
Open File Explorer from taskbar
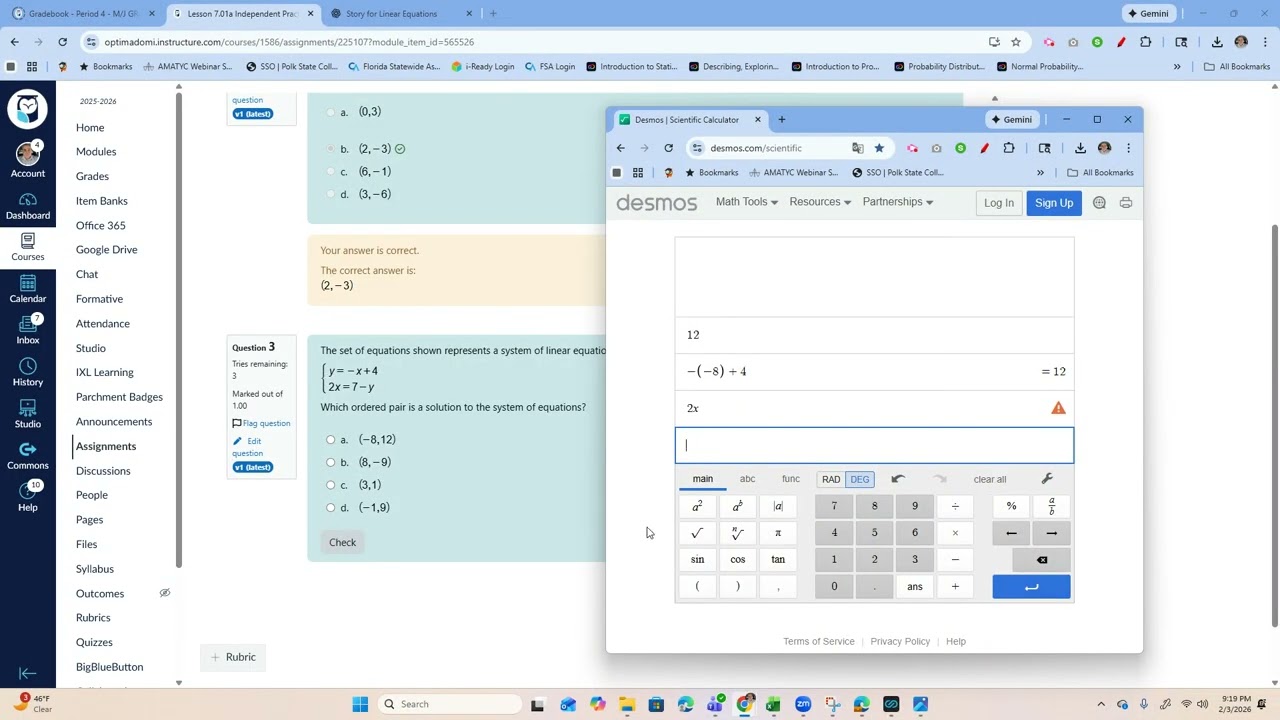pos(627,704)
